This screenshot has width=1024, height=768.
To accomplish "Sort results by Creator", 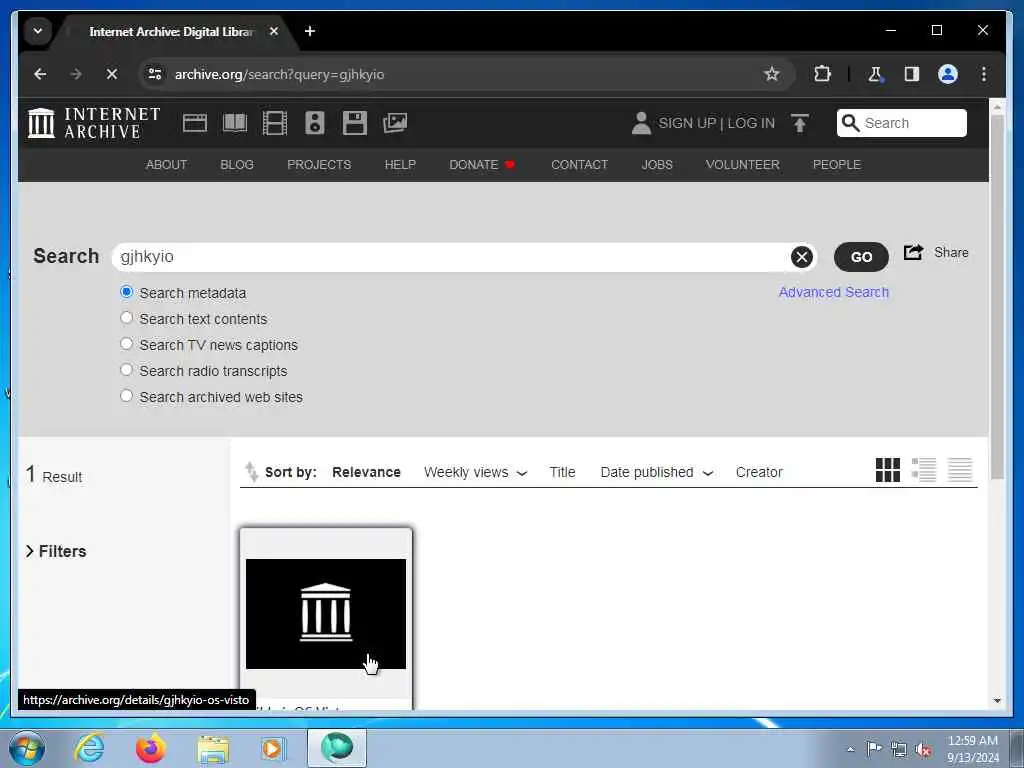I will coord(759,472).
